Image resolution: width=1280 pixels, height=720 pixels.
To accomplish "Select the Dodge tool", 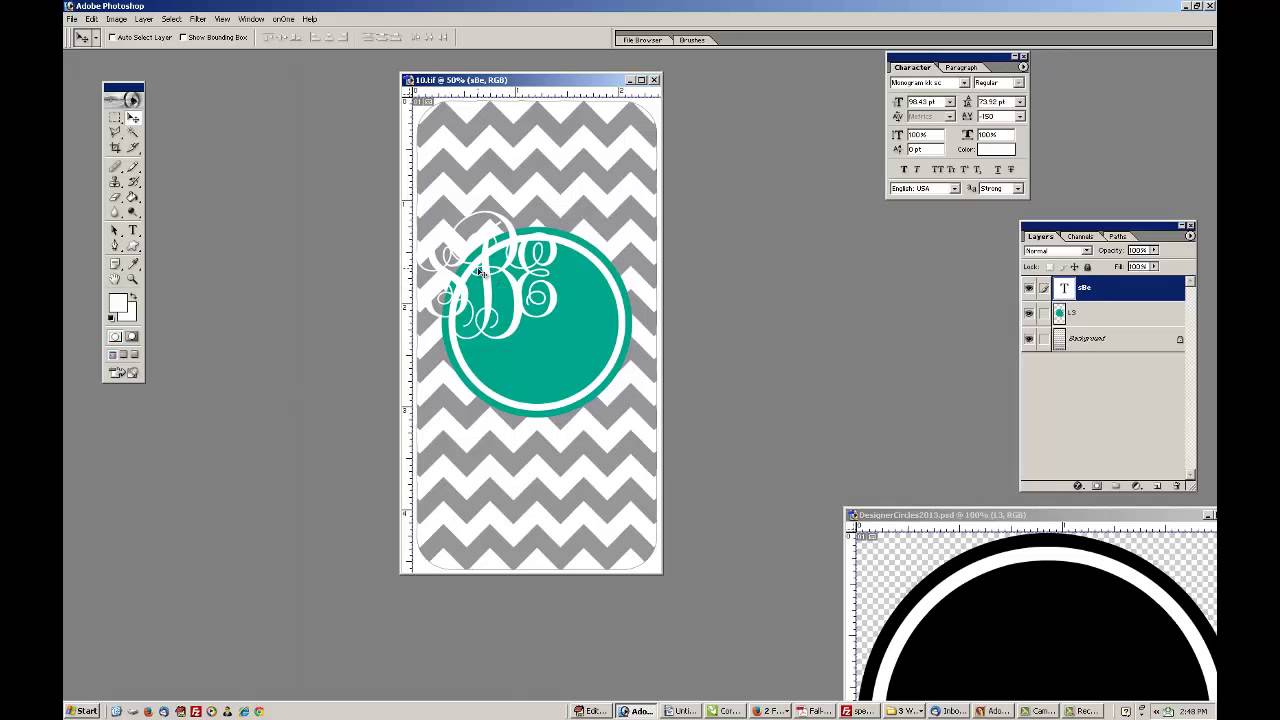I will [132, 211].
